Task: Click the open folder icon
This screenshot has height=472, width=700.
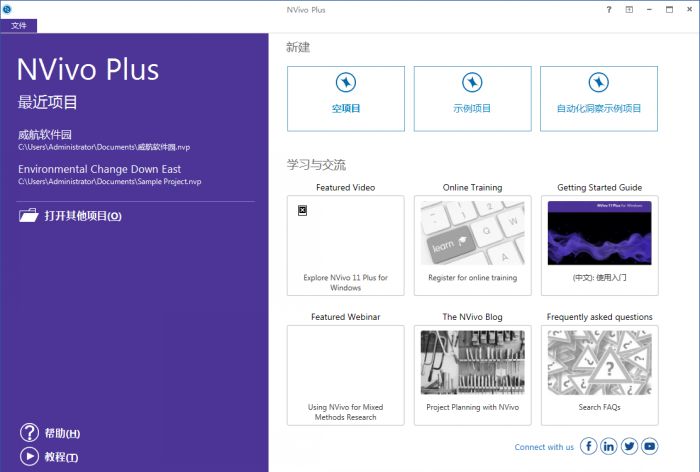Action: pyautogui.click(x=29, y=215)
